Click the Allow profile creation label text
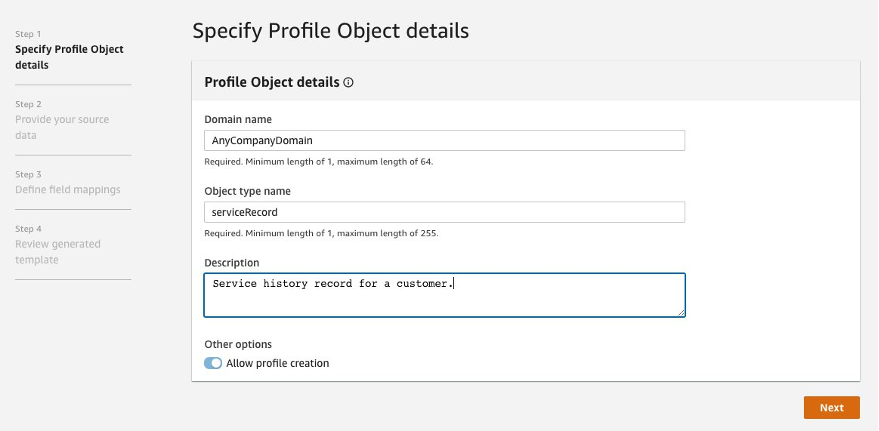 278,363
